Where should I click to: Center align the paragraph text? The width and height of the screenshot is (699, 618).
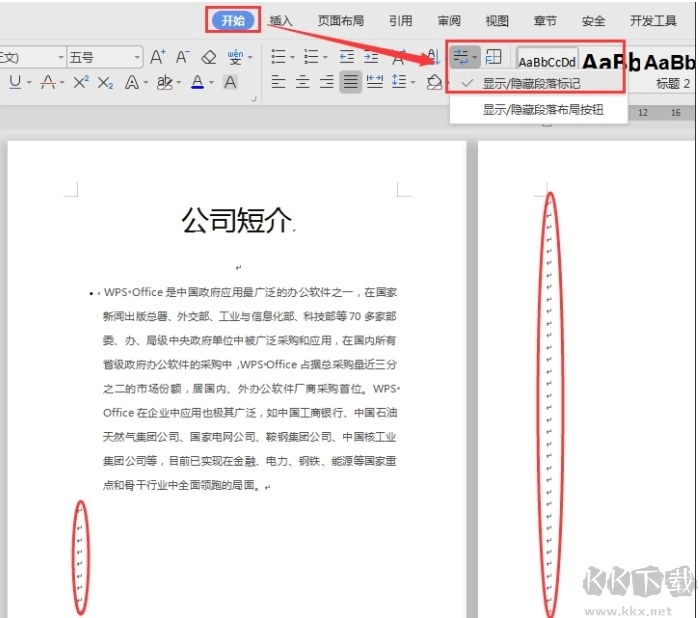click(302, 83)
